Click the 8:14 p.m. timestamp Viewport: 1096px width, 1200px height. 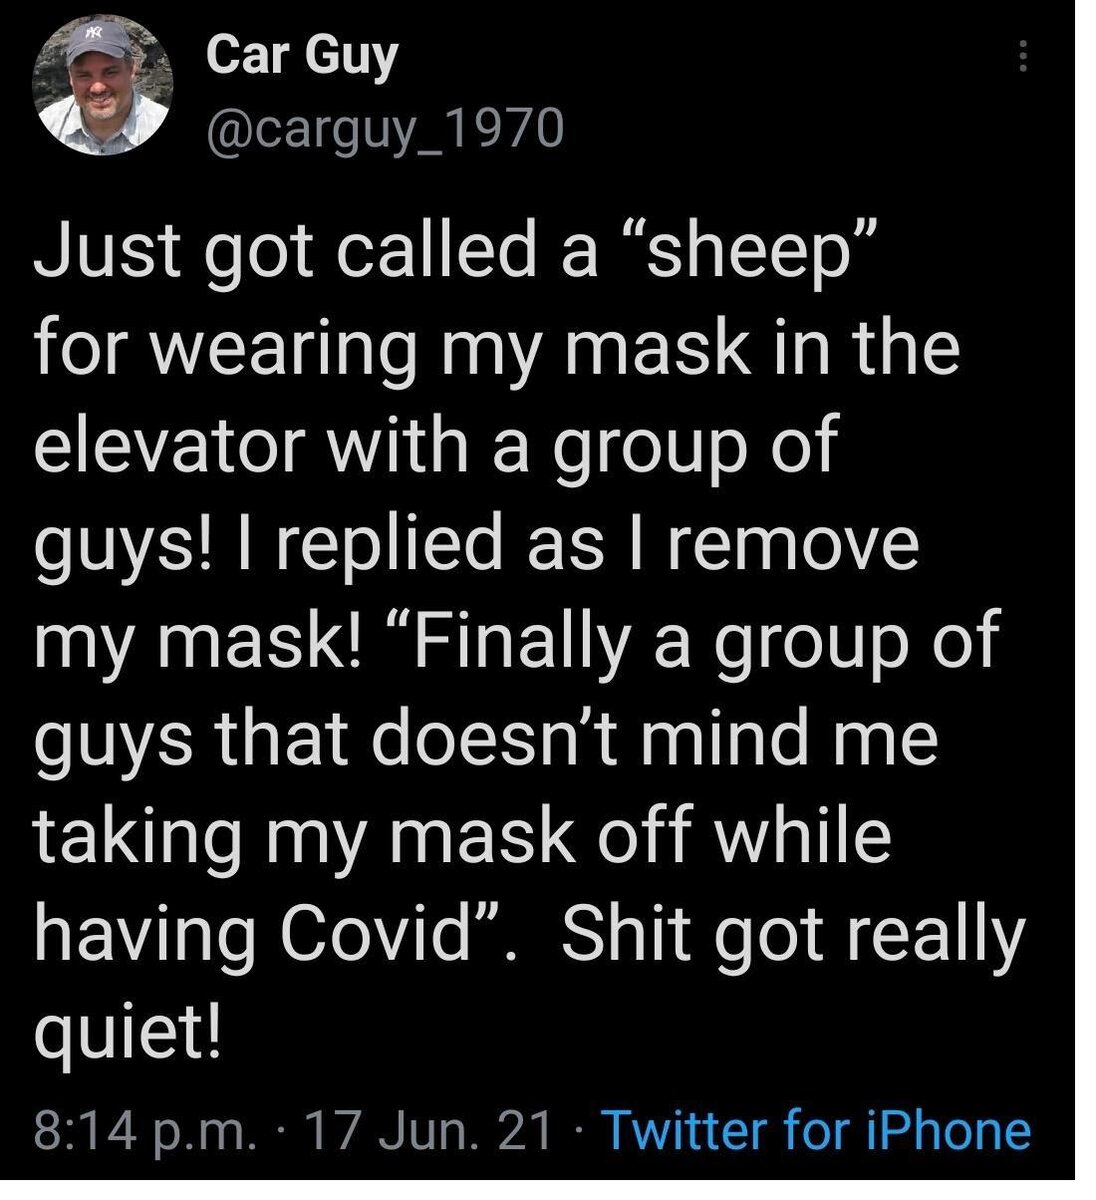tap(145, 1131)
